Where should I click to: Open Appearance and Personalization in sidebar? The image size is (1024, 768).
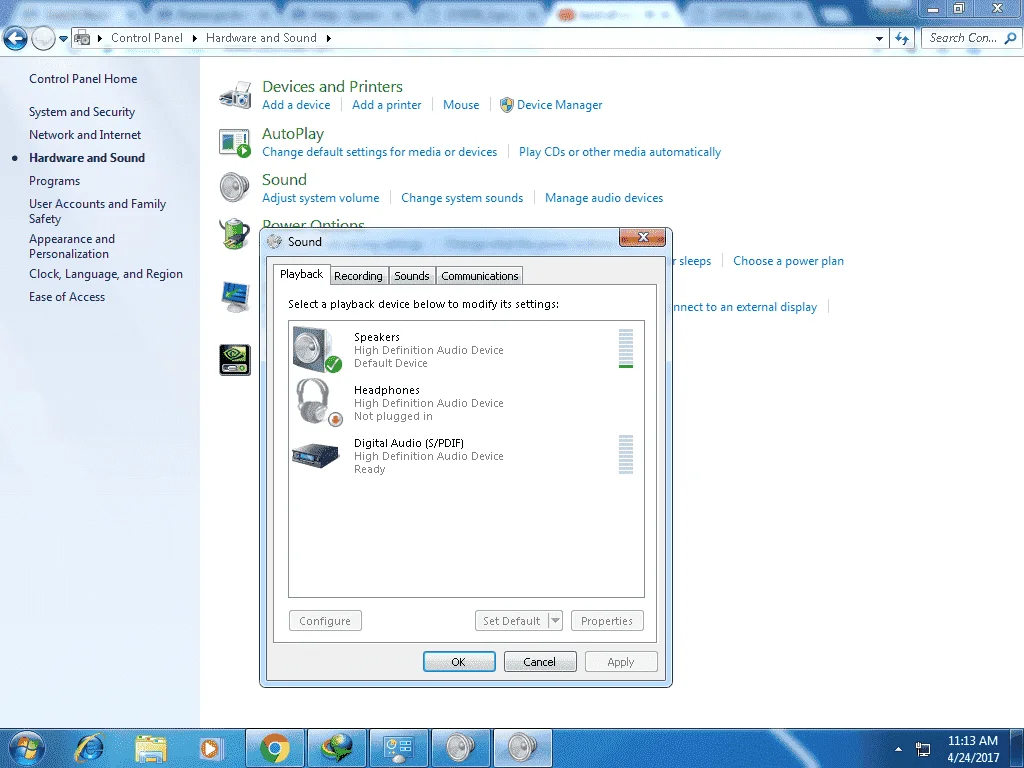coord(72,246)
